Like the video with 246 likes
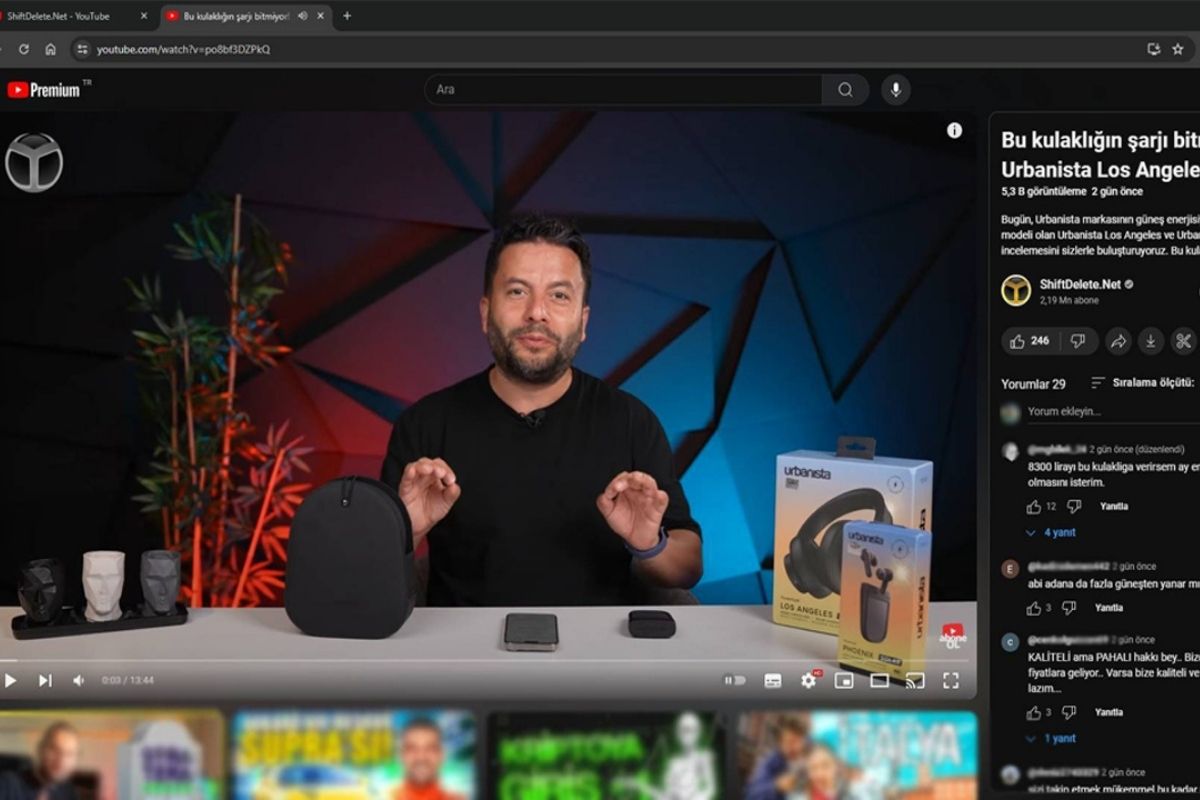The height and width of the screenshot is (800, 1200). pos(1029,341)
